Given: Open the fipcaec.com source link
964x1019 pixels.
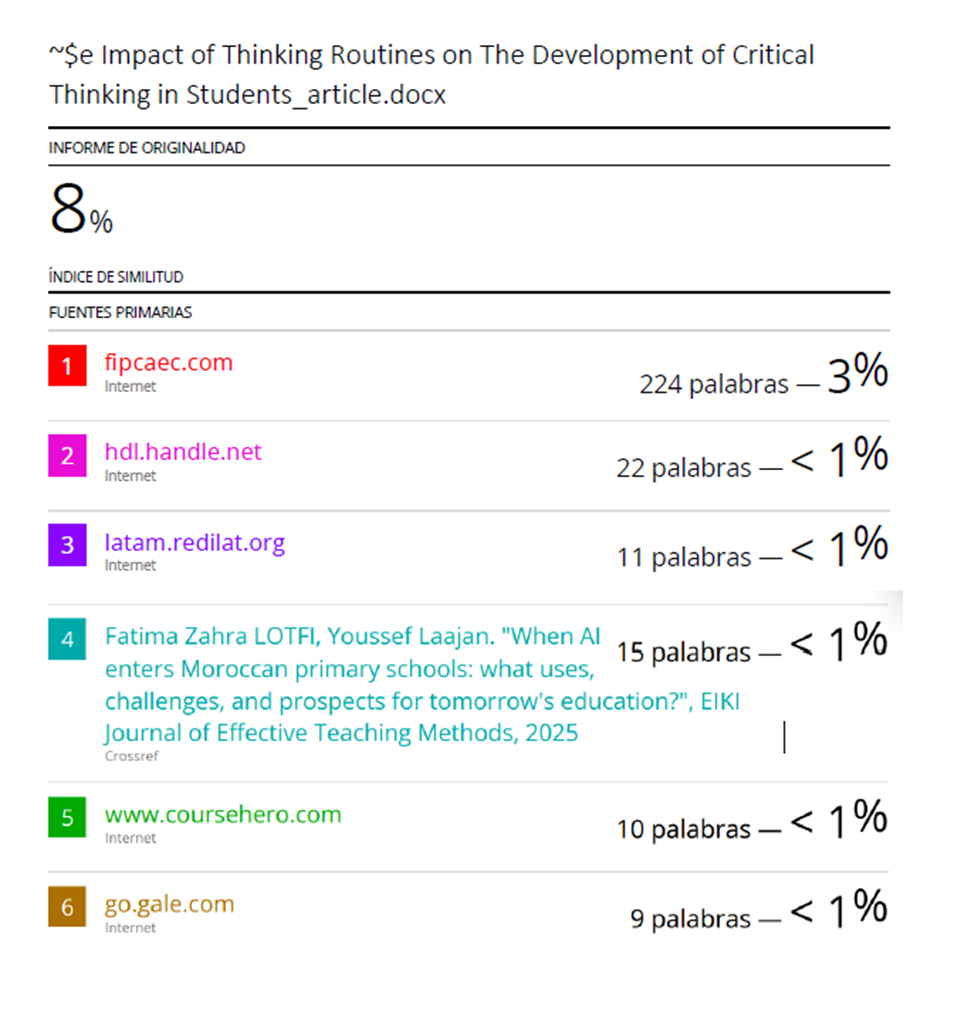Looking at the screenshot, I should (168, 362).
